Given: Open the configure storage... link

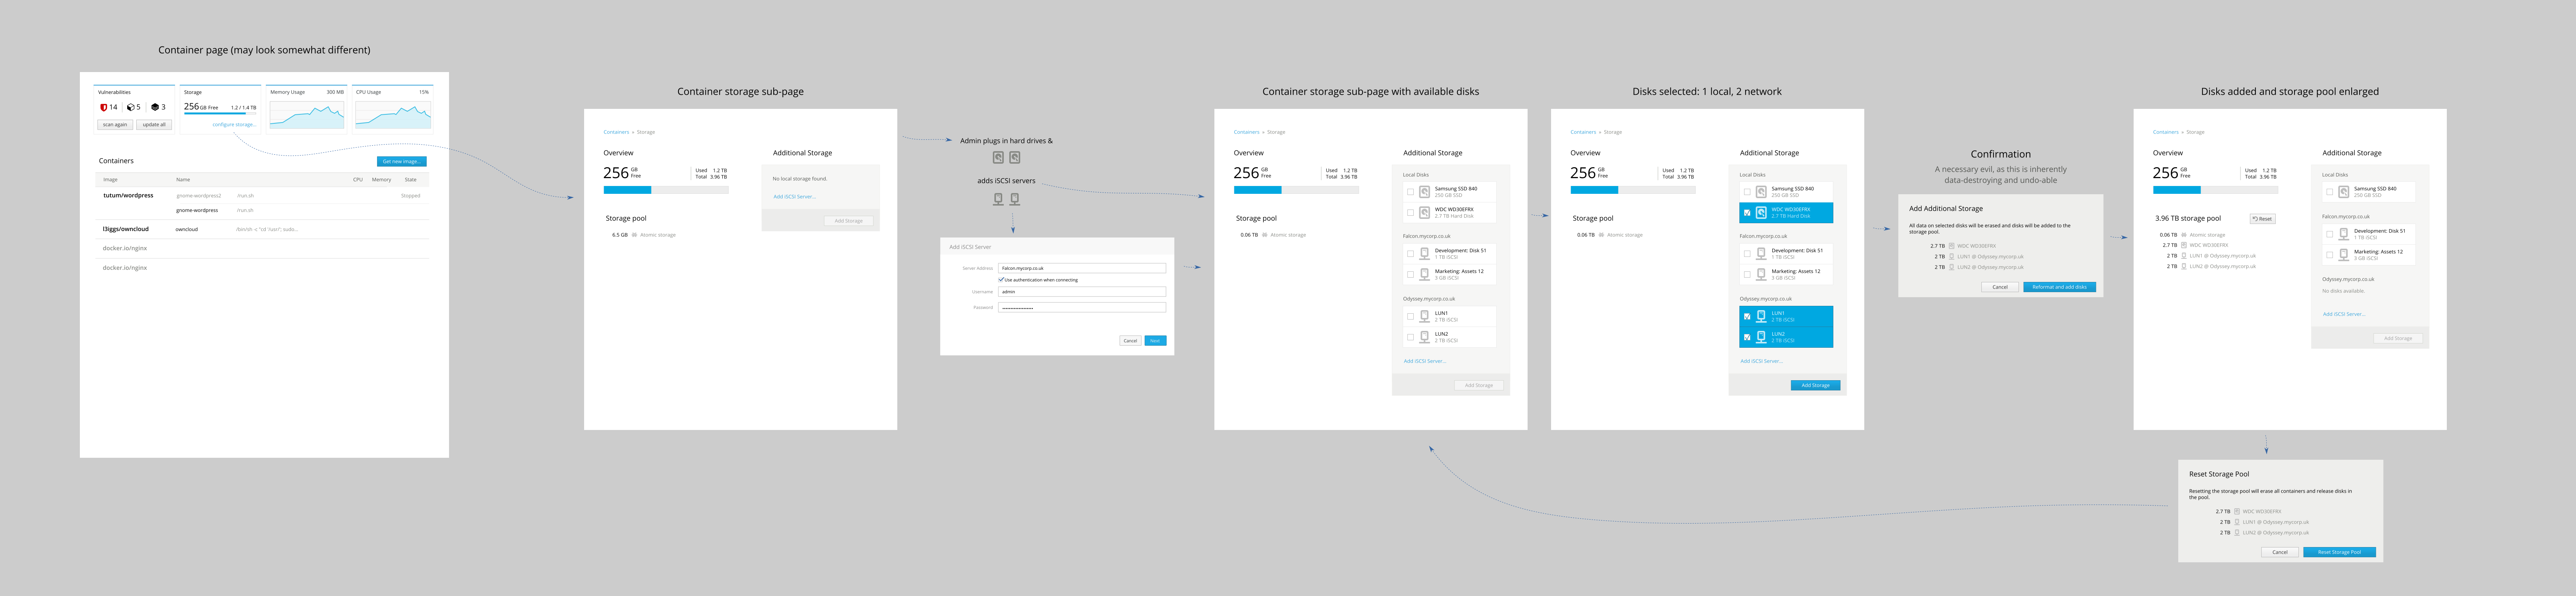Looking at the screenshot, I should click(x=234, y=125).
